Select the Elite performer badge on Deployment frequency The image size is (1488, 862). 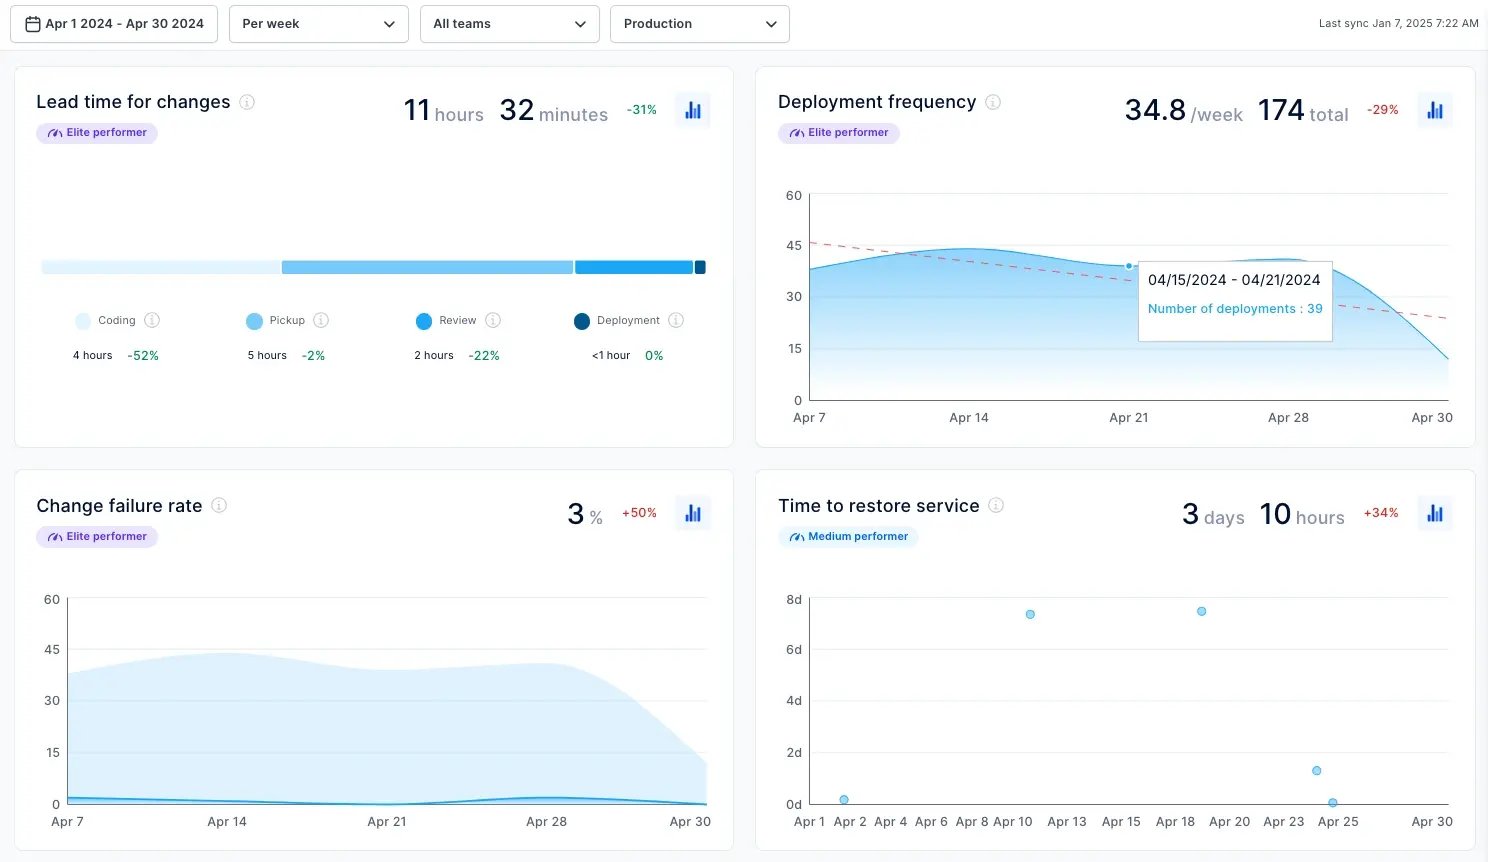tap(838, 132)
